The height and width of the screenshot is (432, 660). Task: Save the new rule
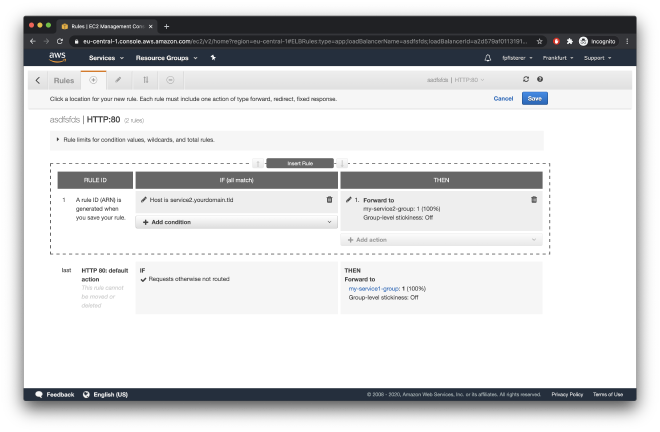(535, 99)
